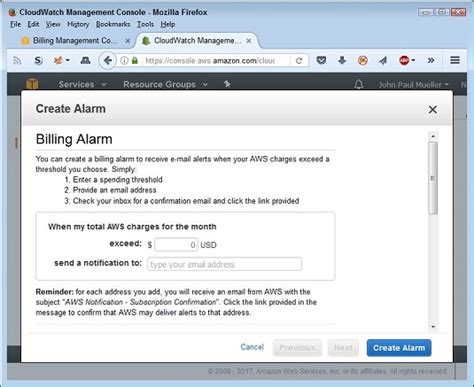Click the address bar URL

point(210,61)
